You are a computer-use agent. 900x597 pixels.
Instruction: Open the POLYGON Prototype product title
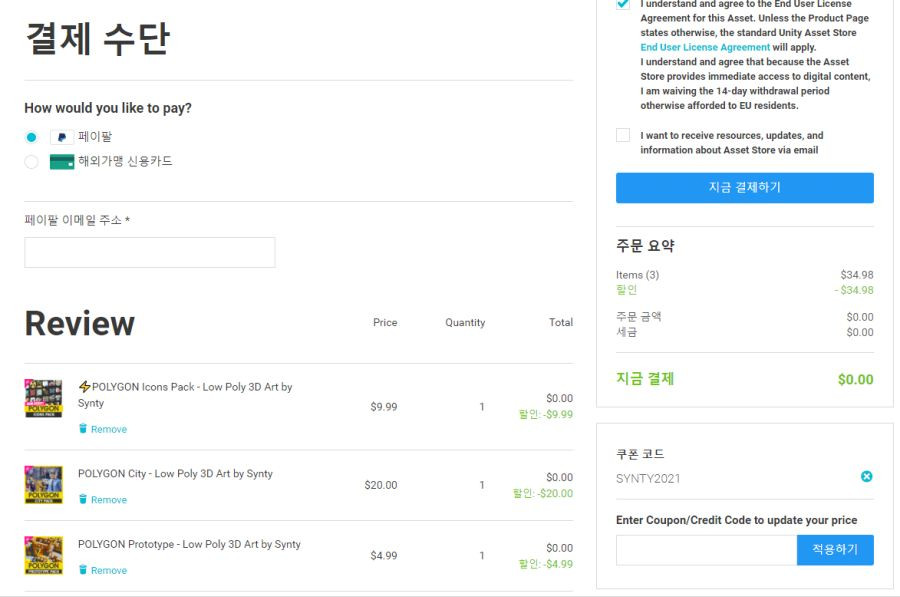[189, 544]
